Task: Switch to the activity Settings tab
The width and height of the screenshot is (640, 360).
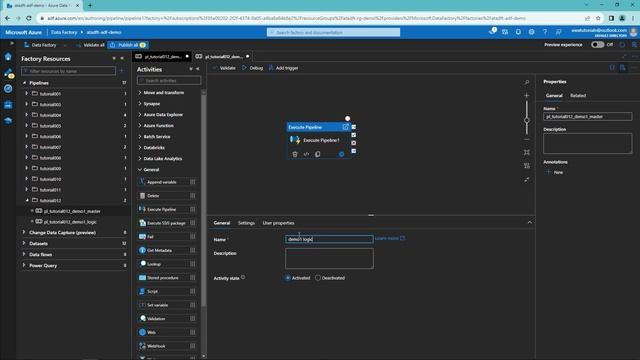Action: 246,223
